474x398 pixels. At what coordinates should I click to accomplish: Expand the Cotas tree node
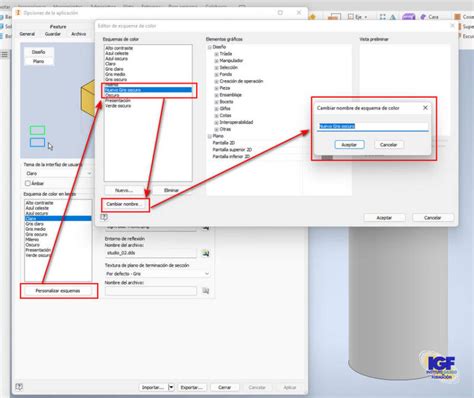[216, 116]
